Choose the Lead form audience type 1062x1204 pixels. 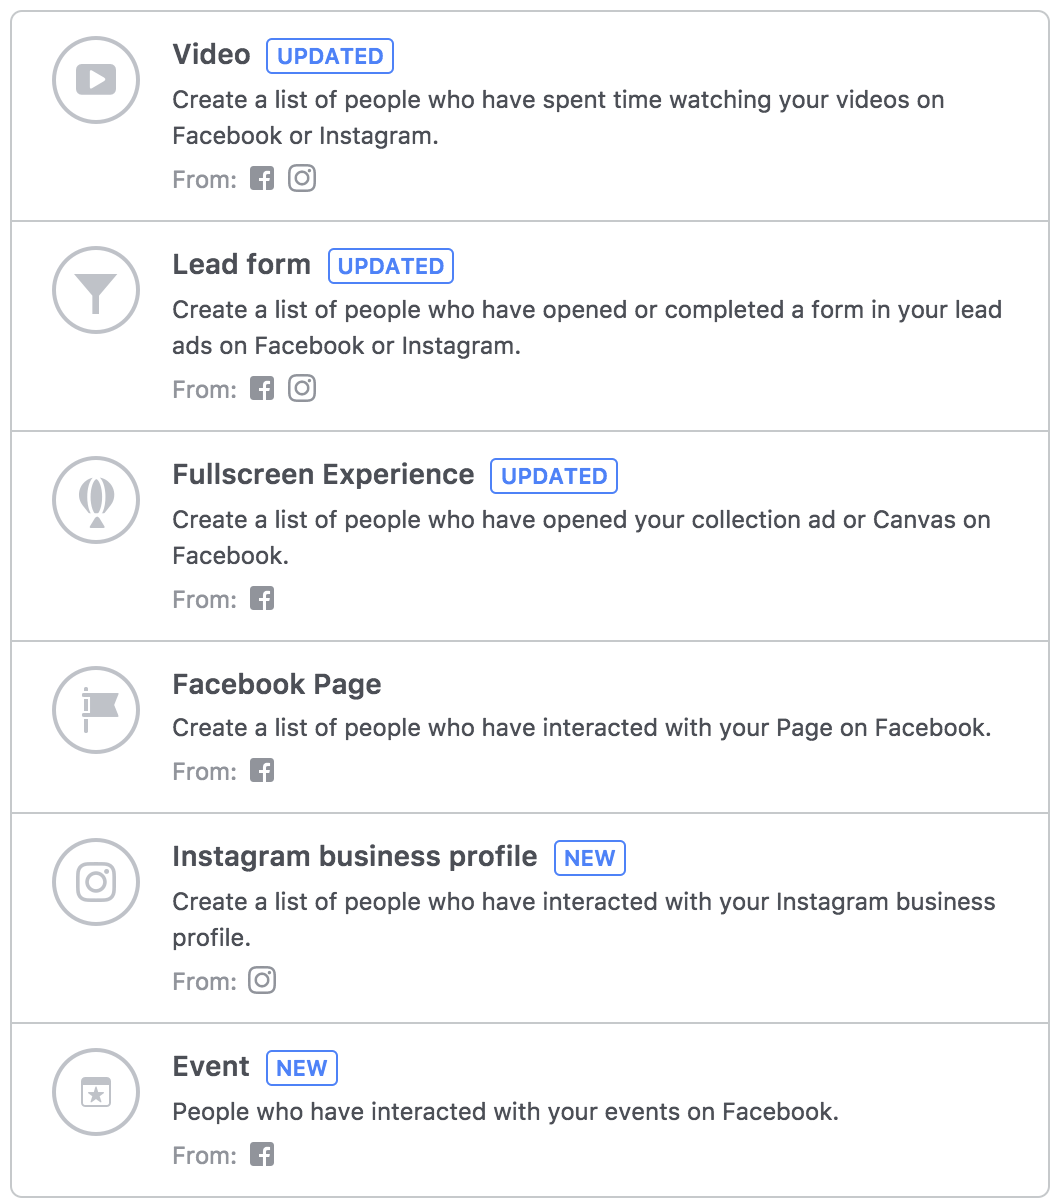pos(242,264)
